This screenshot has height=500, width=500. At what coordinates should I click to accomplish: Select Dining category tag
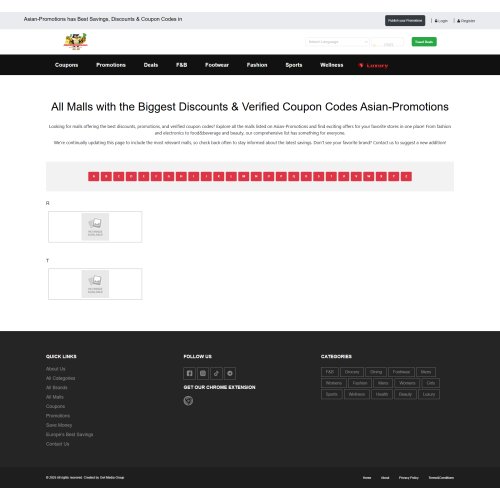pyautogui.click(x=376, y=372)
